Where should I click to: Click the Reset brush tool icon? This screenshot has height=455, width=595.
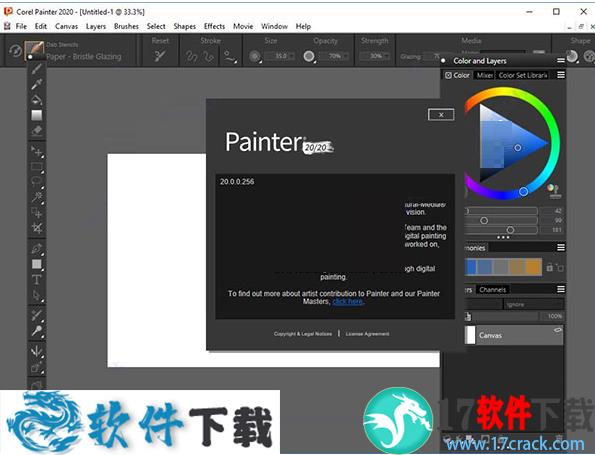click(x=160, y=56)
